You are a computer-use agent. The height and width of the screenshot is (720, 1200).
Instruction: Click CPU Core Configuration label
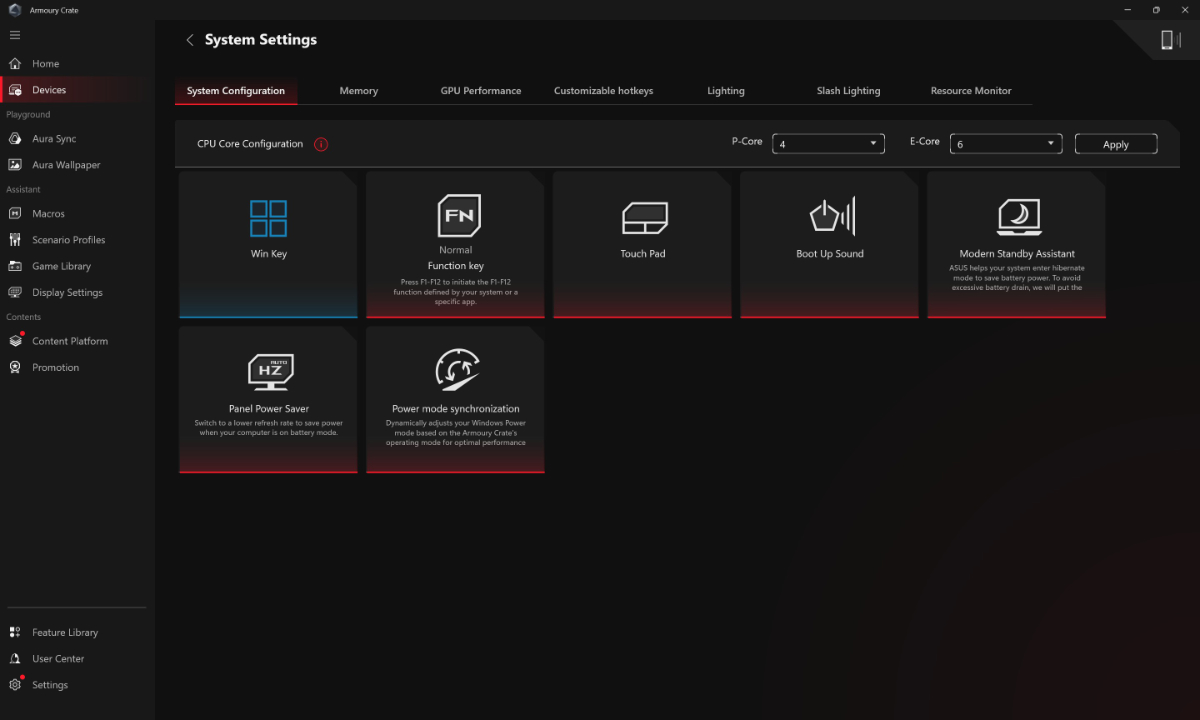(x=250, y=144)
